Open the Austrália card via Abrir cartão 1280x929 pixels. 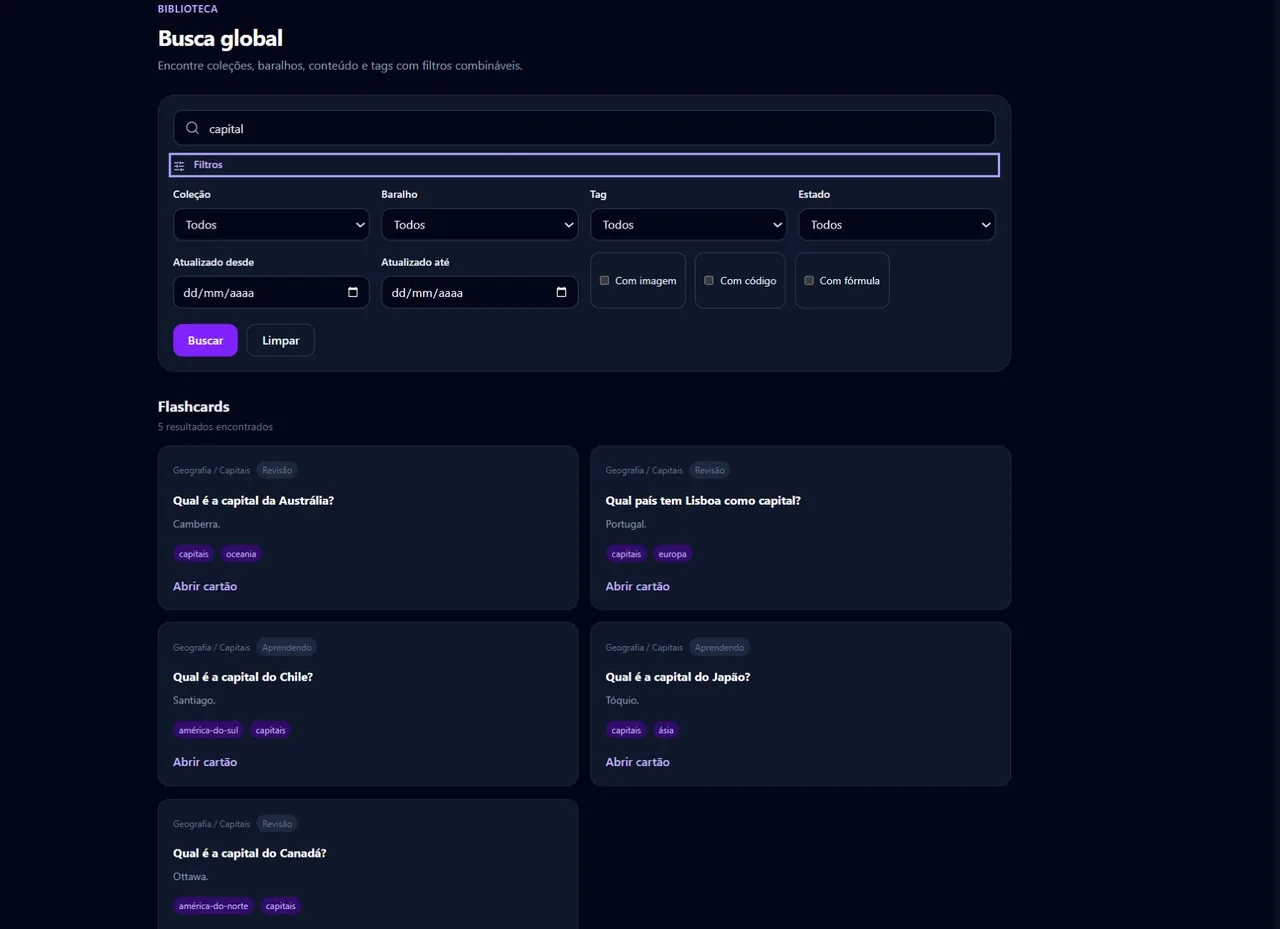click(205, 586)
